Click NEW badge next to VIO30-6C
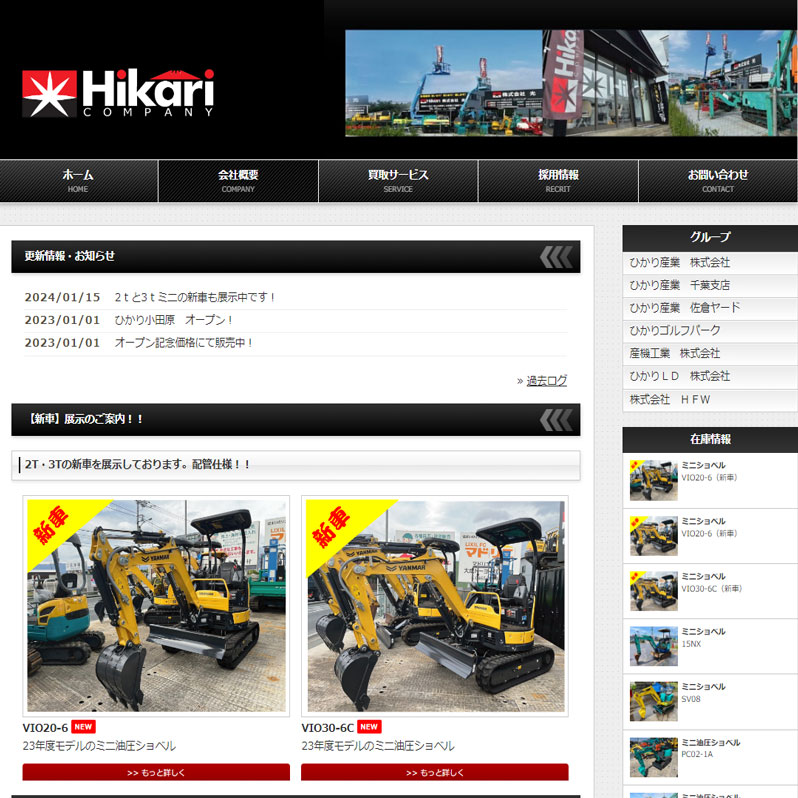The width and height of the screenshot is (798, 798). pyautogui.click(x=369, y=727)
